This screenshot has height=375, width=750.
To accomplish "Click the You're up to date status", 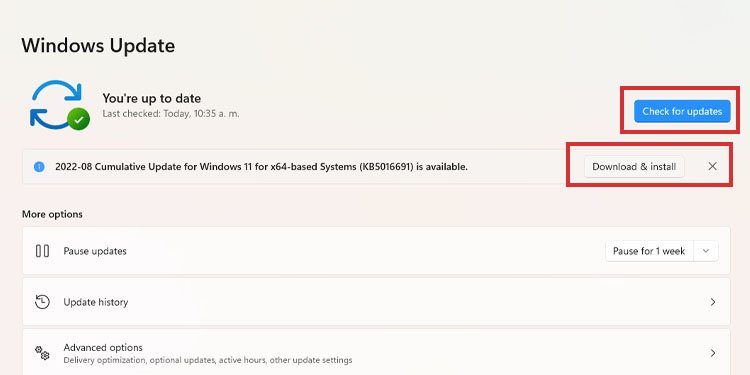I will pos(152,99).
